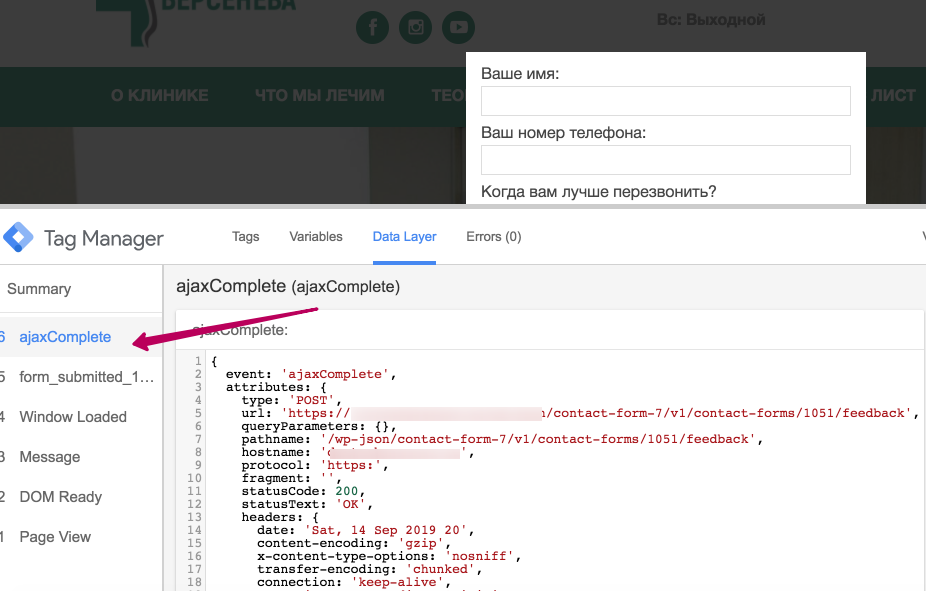Click the queryParameters: {} line

click(319, 426)
